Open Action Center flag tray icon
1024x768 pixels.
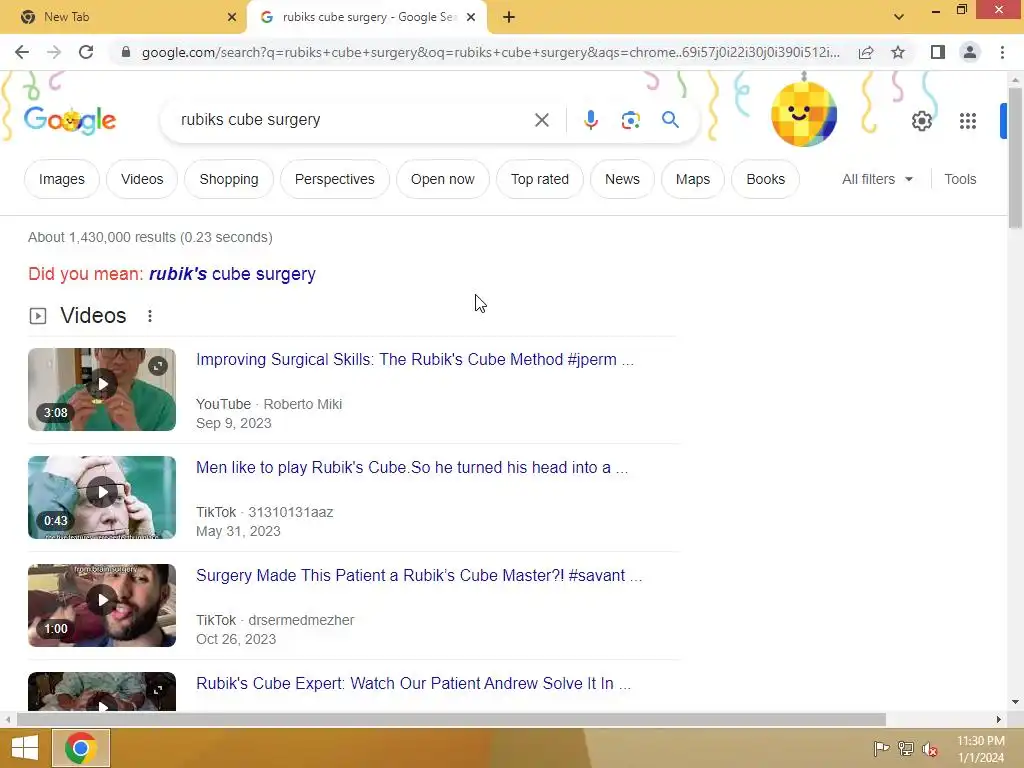tap(881, 748)
